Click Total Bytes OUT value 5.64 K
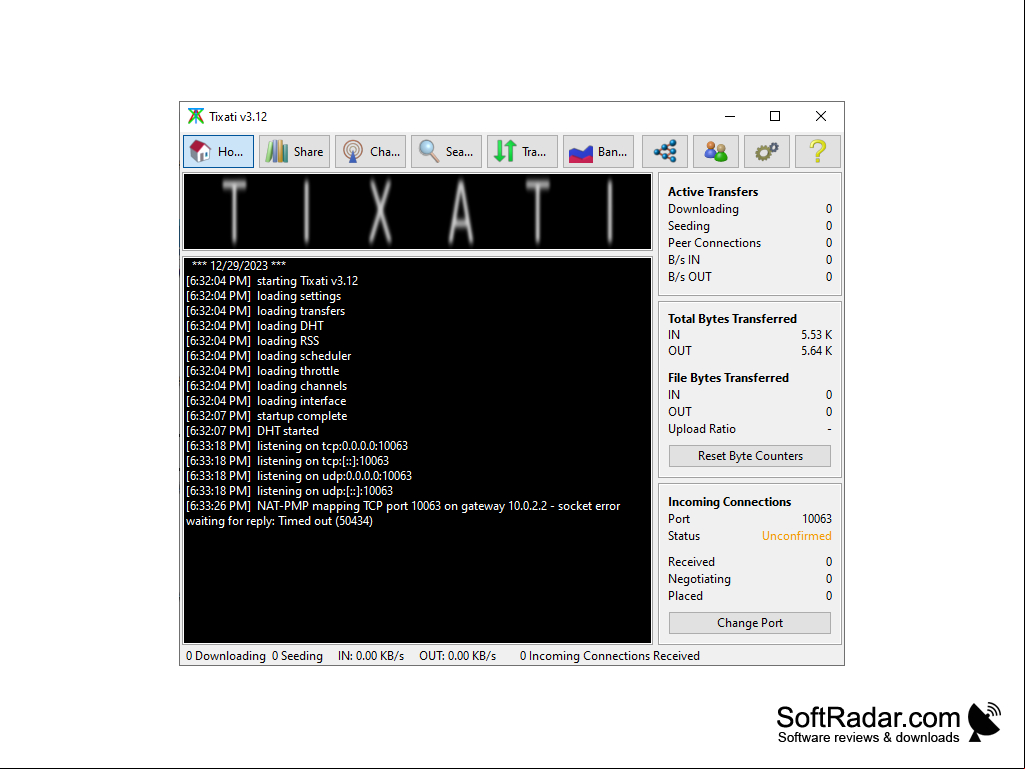1025x769 pixels. [816, 350]
